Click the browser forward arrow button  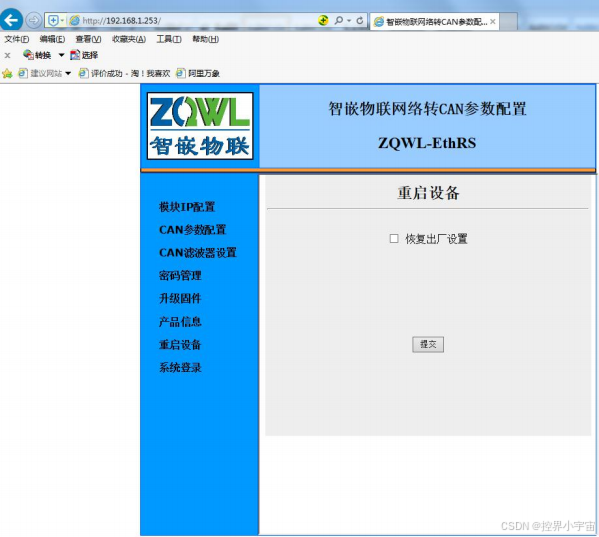coord(34,20)
